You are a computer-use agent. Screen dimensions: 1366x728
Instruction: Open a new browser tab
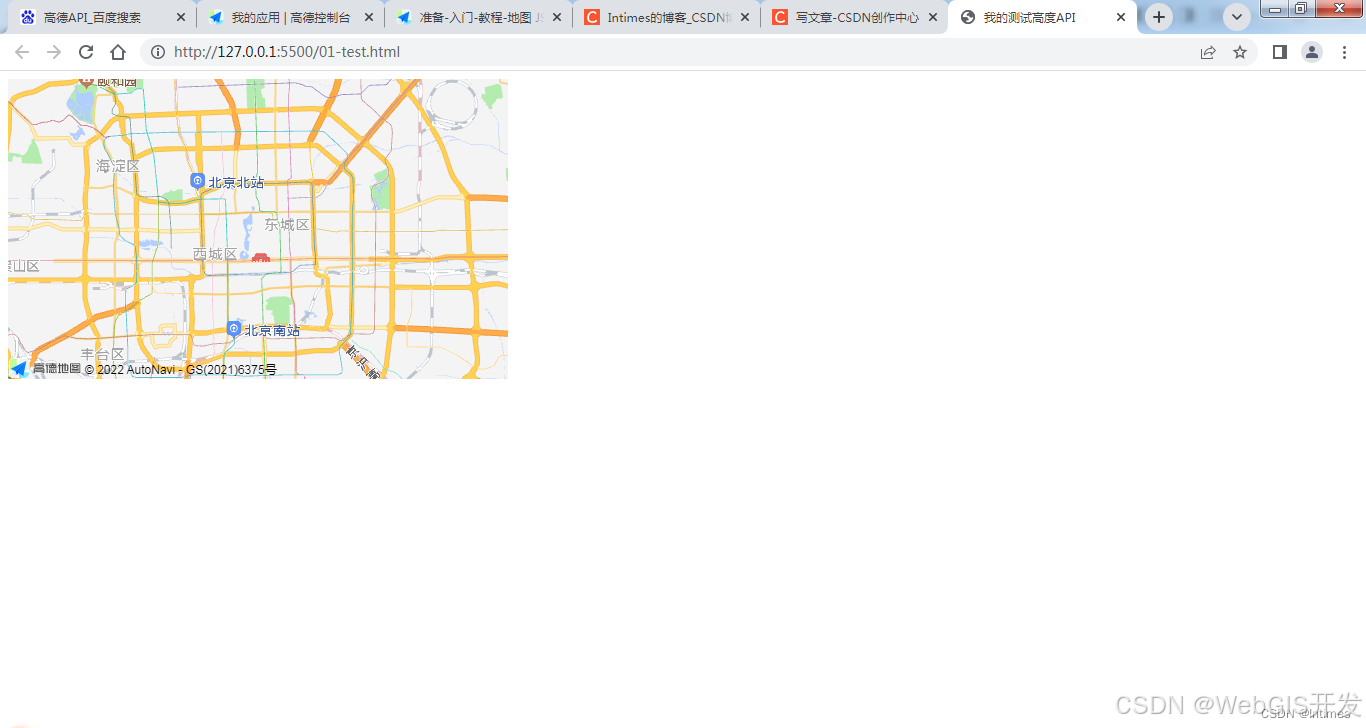pyautogui.click(x=1158, y=17)
